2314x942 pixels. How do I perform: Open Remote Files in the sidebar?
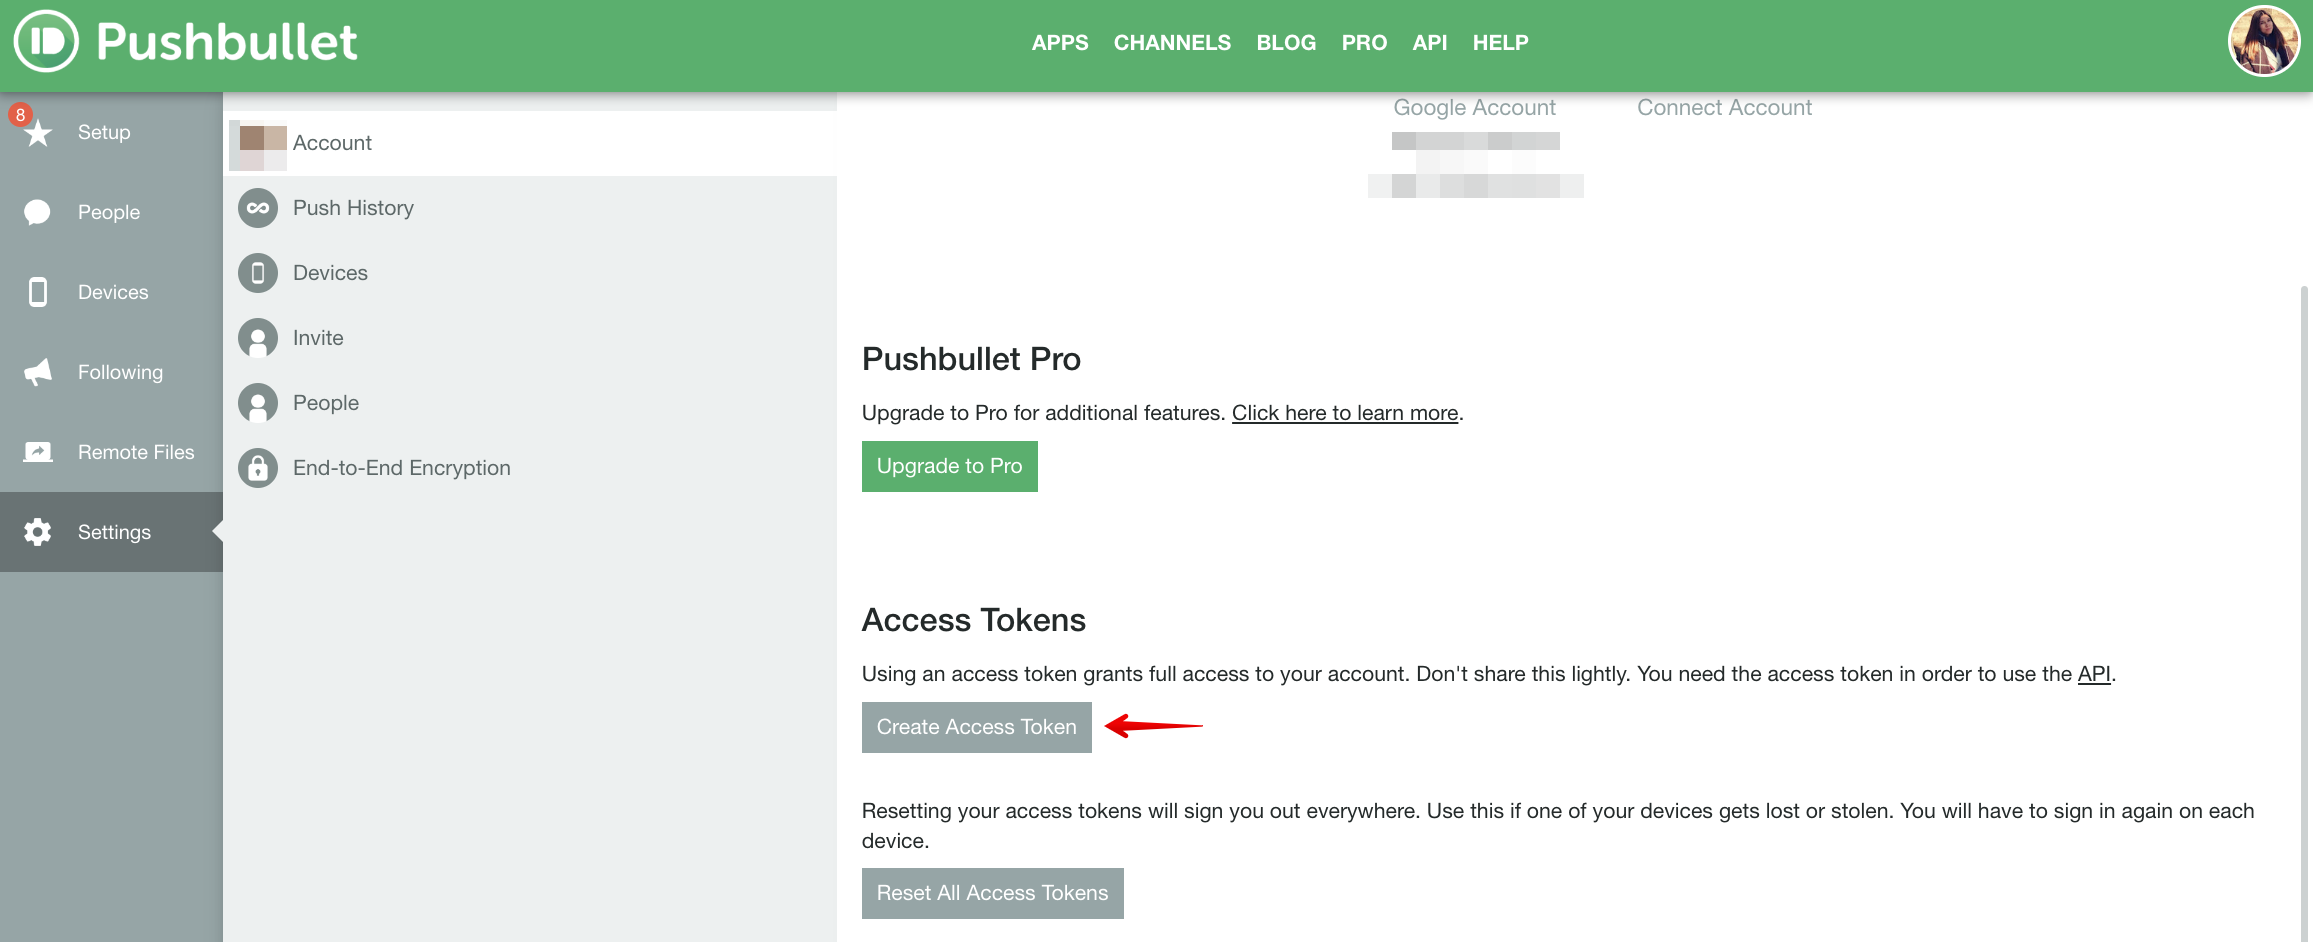(x=136, y=452)
